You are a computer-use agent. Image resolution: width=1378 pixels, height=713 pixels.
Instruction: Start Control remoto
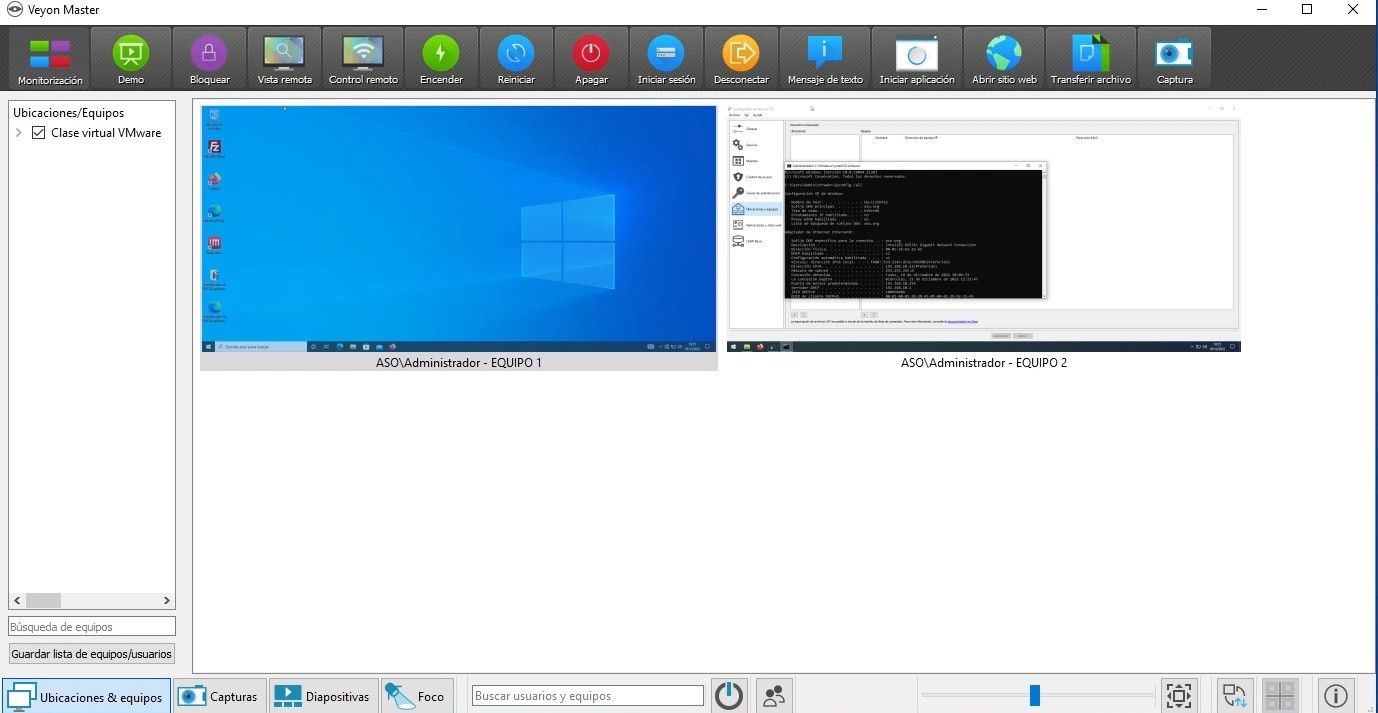(x=363, y=59)
